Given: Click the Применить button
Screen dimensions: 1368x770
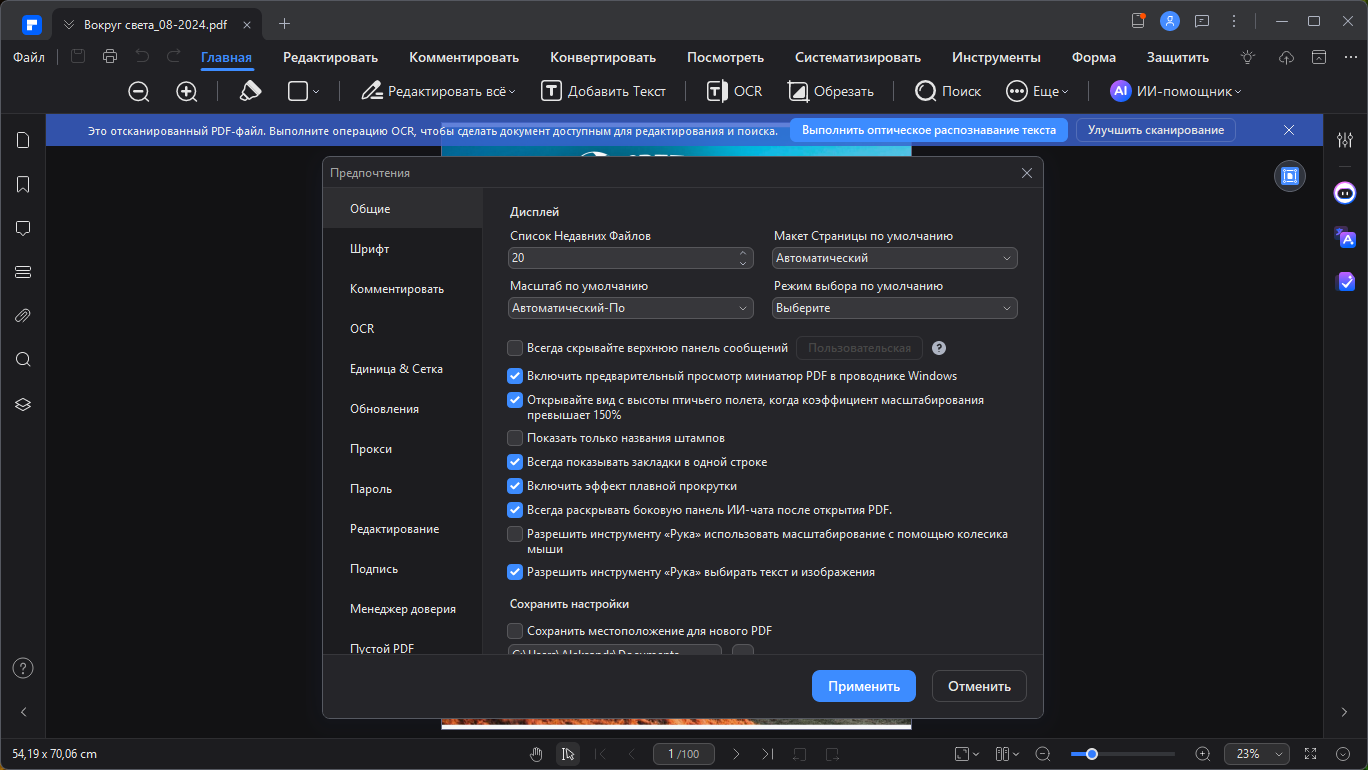Looking at the screenshot, I should point(864,686).
